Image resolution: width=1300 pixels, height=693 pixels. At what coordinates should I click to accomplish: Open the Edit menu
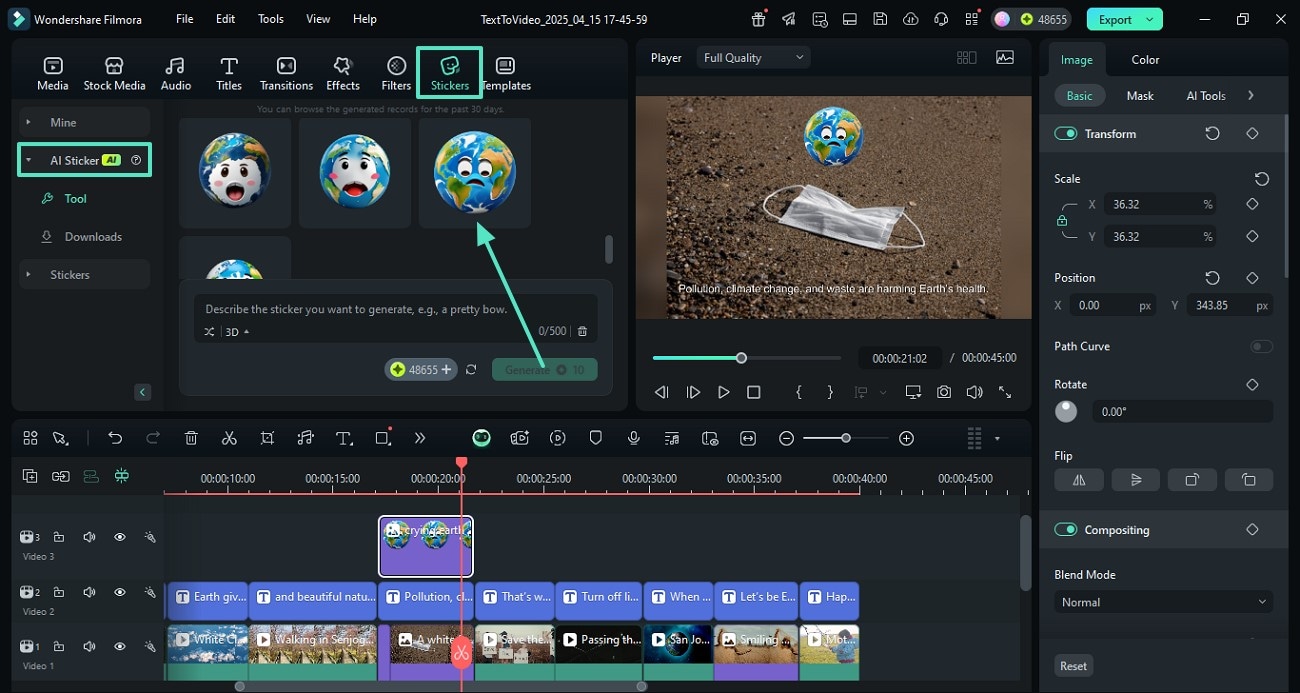226,19
